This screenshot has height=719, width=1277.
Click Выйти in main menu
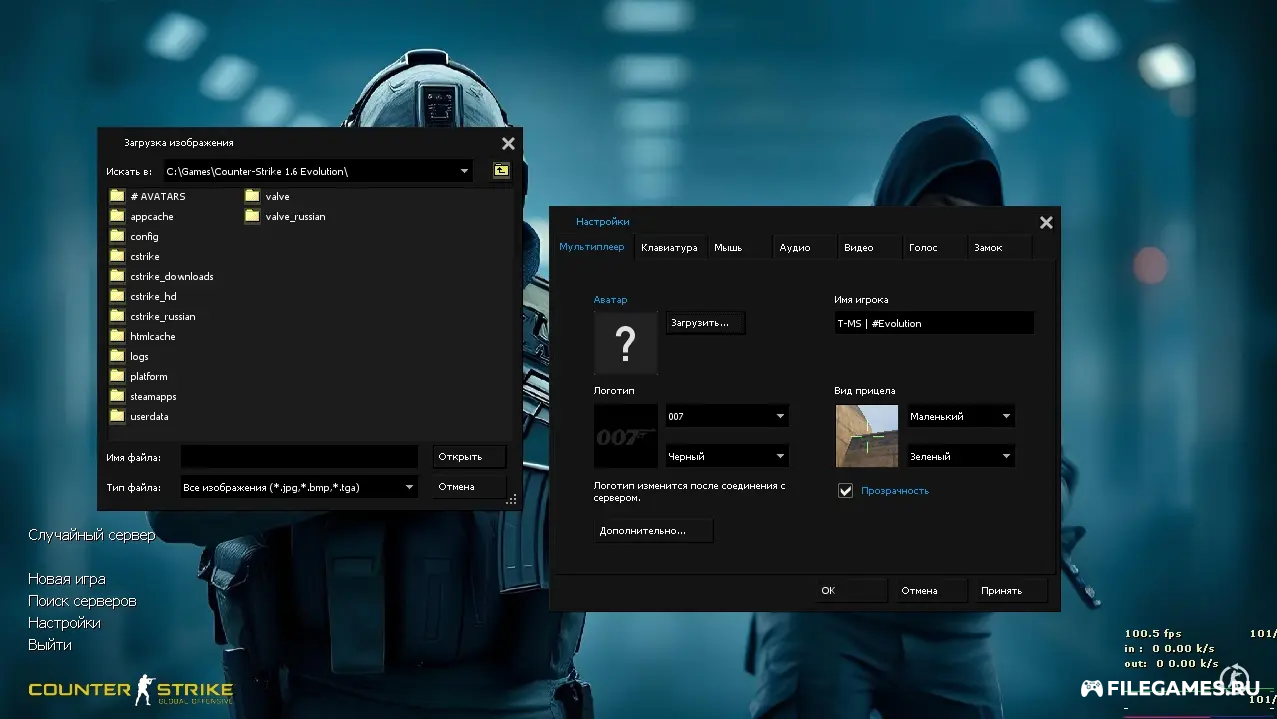[x=50, y=645]
